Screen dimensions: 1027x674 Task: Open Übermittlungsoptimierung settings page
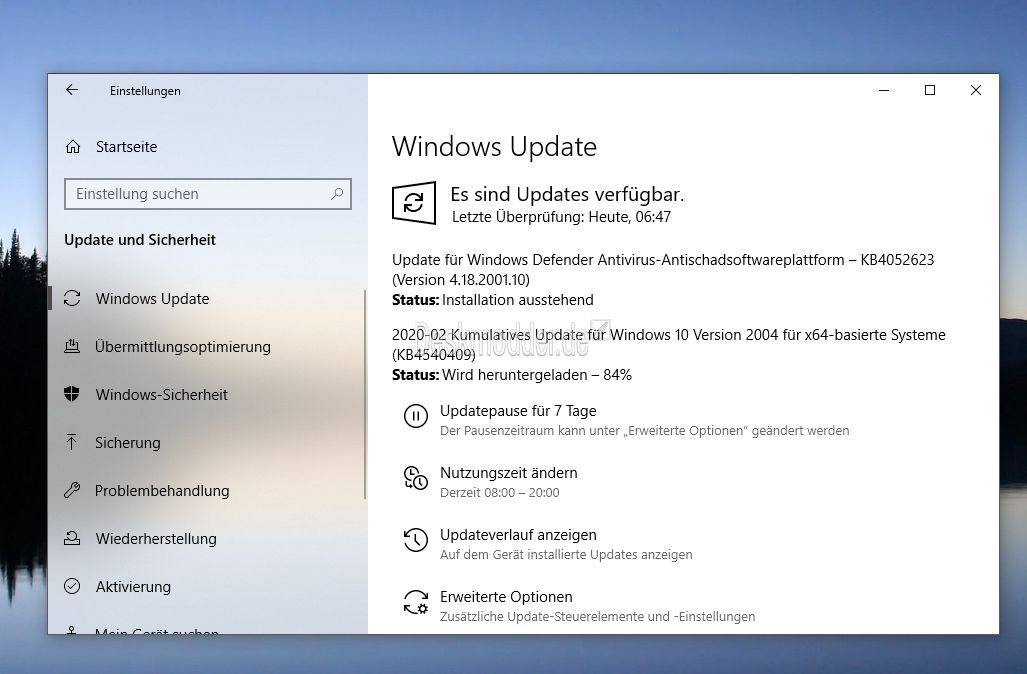pyautogui.click(x=183, y=346)
